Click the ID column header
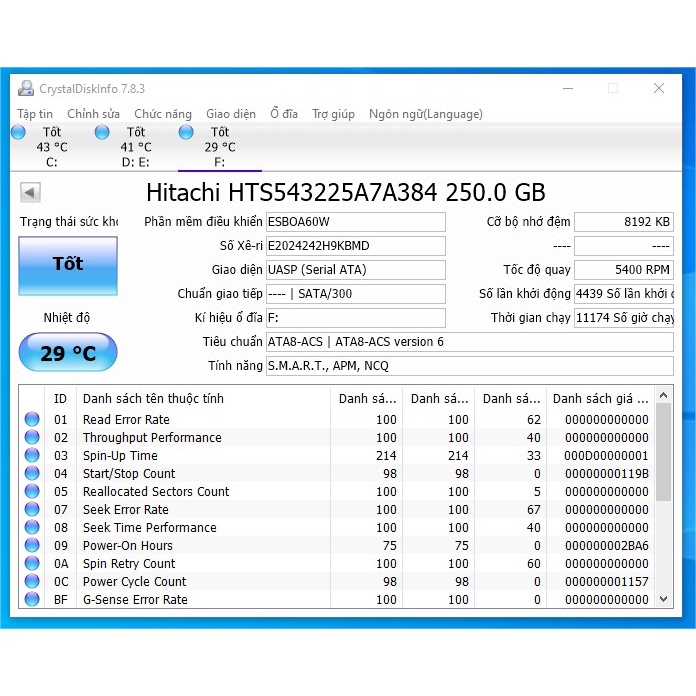The image size is (696, 696). click(x=60, y=399)
